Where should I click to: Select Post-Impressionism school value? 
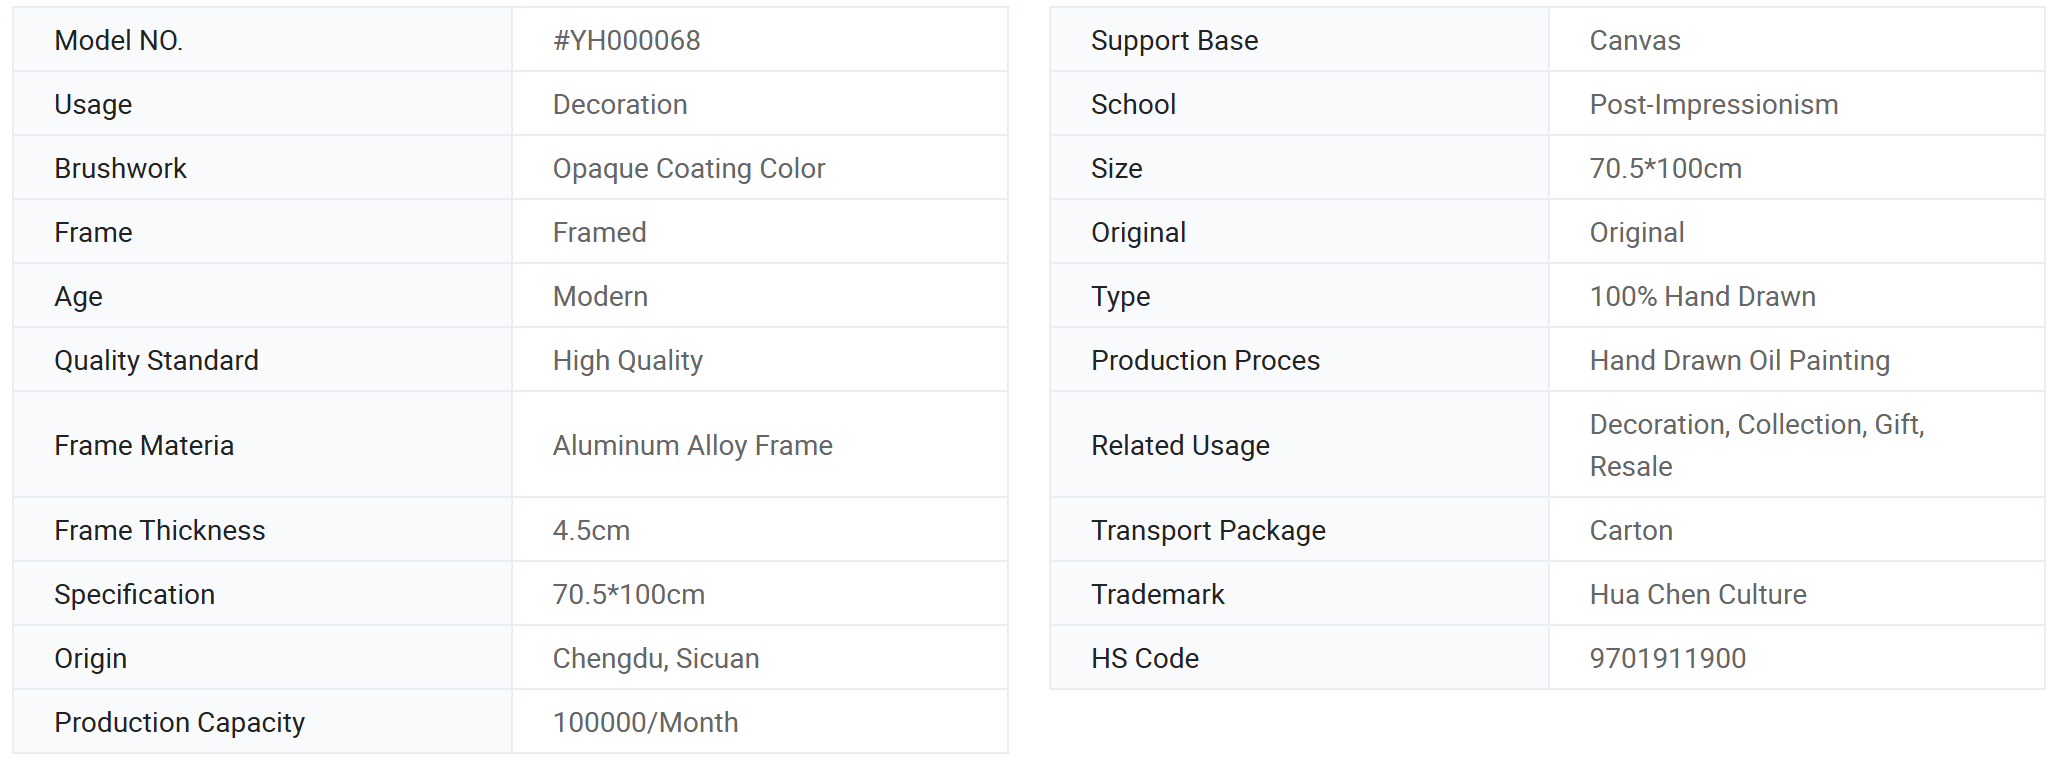1713,105
